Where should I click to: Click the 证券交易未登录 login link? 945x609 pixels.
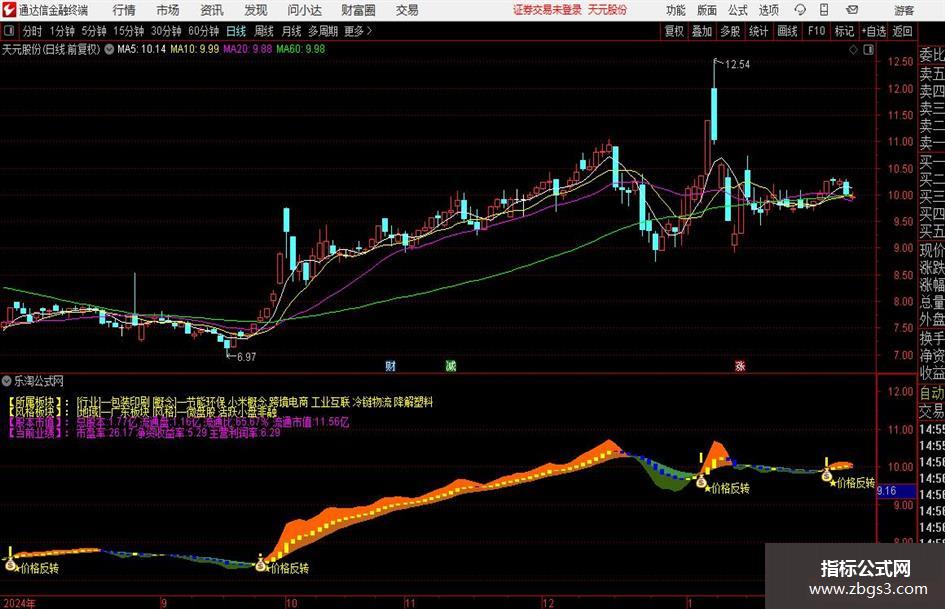[x=547, y=10]
